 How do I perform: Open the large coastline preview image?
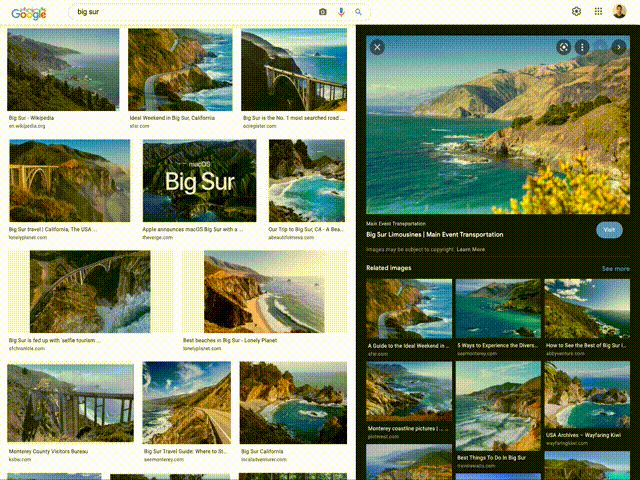click(x=498, y=124)
